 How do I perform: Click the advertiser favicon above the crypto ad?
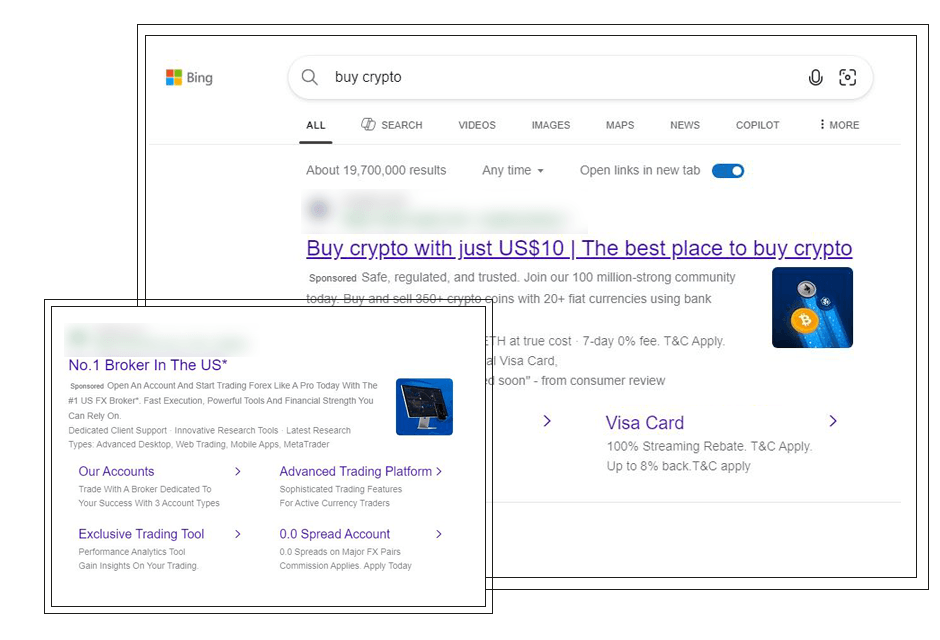click(x=319, y=209)
